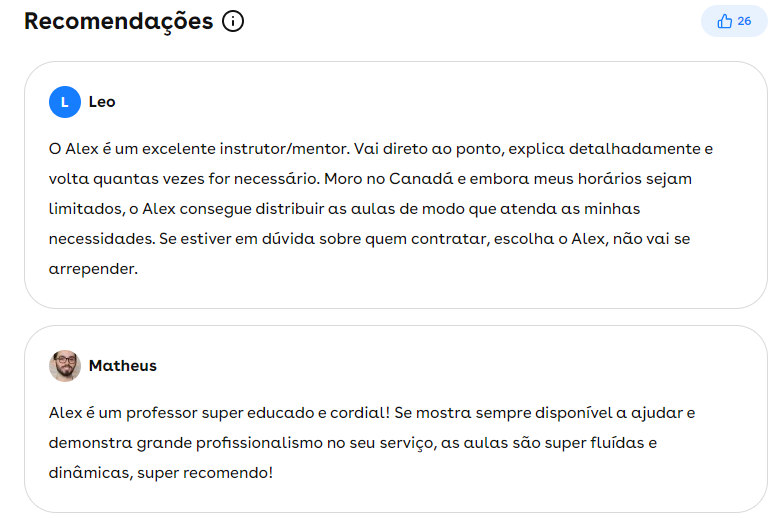The width and height of the screenshot is (771, 528).
Task: Click the reviewer name Leo
Action: [102, 102]
